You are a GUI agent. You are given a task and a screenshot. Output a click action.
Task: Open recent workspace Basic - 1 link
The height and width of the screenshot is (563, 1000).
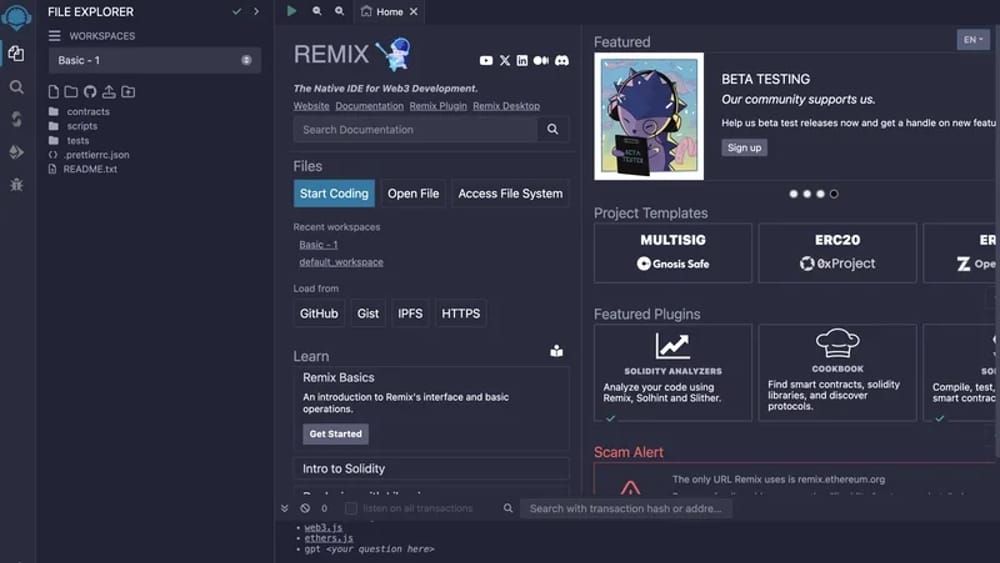318,245
